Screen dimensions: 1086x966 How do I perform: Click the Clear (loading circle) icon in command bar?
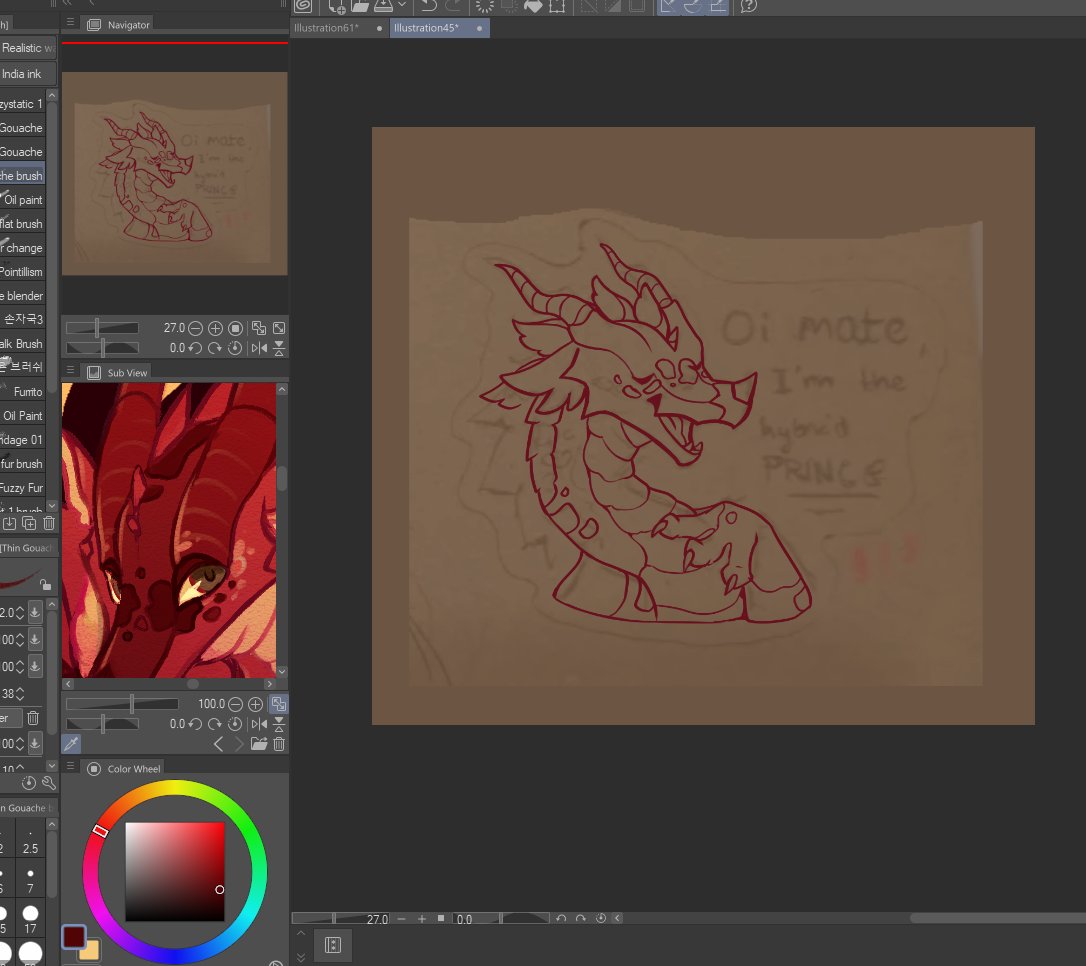click(484, 6)
